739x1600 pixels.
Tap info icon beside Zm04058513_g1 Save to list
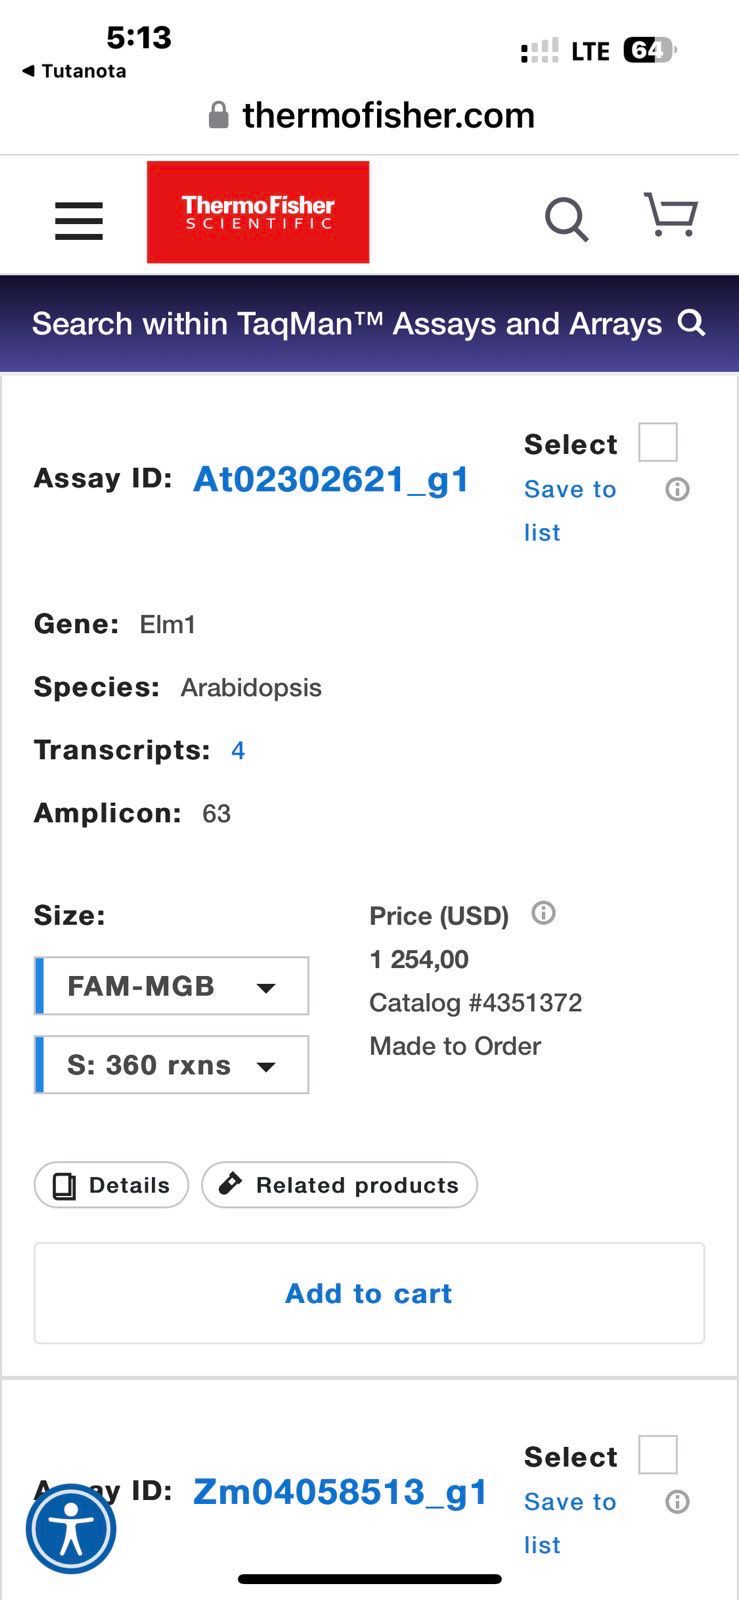[677, 1501]
